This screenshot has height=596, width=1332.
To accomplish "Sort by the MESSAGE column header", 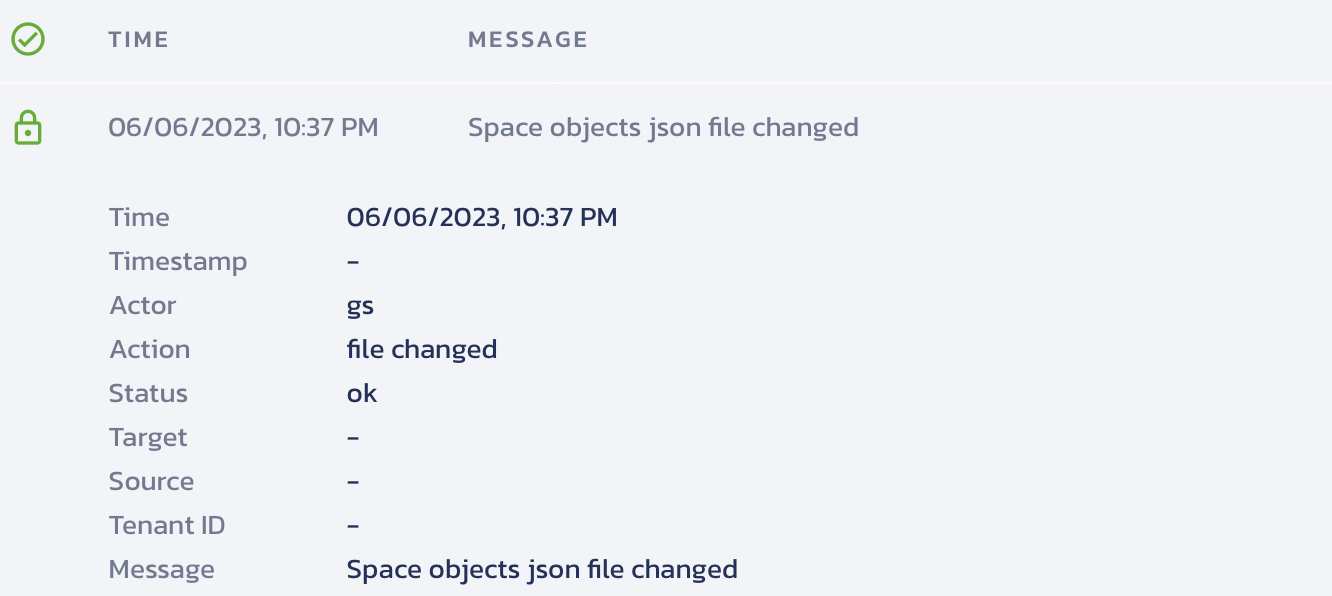I will point(528,40).
